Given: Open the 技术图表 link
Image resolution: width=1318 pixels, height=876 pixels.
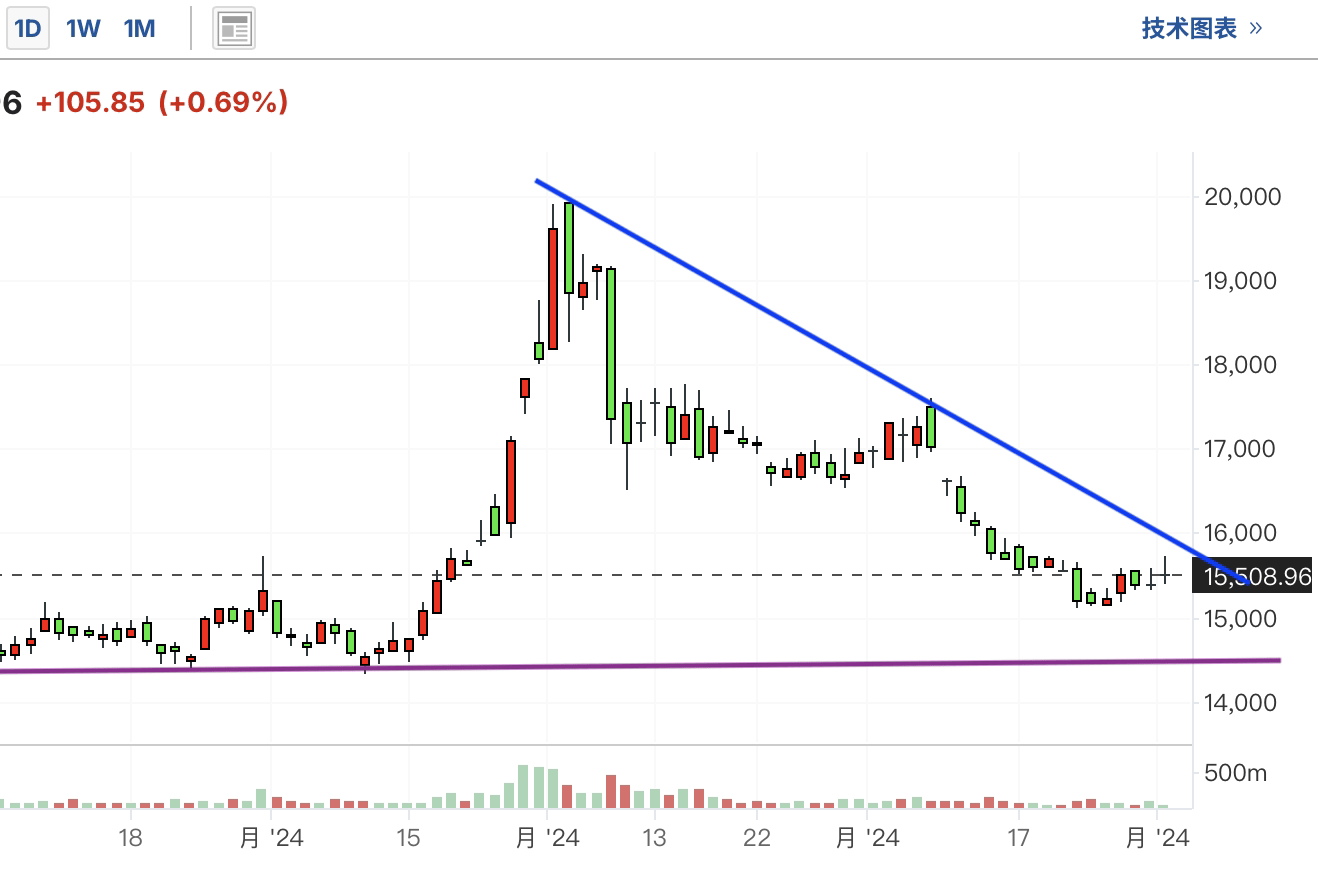Looking at the screenshot, I should click(1202, 28).
